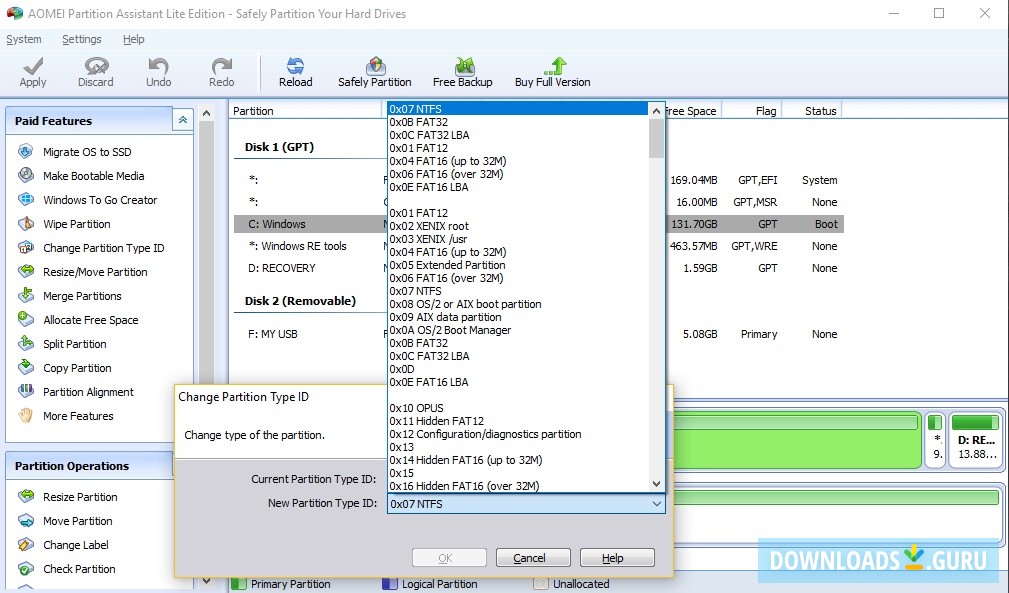Click the Change Partition Type ID icon
Image resolution: width=1009 pixels, height=593 pixels.
tap(26, 248)
